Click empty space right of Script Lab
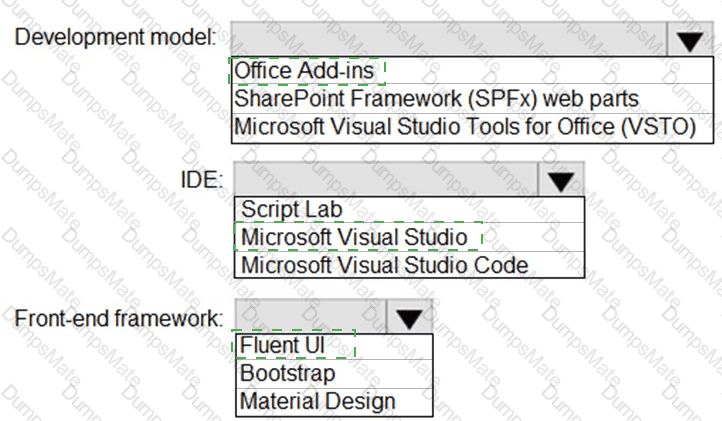 tap(463, 210)
